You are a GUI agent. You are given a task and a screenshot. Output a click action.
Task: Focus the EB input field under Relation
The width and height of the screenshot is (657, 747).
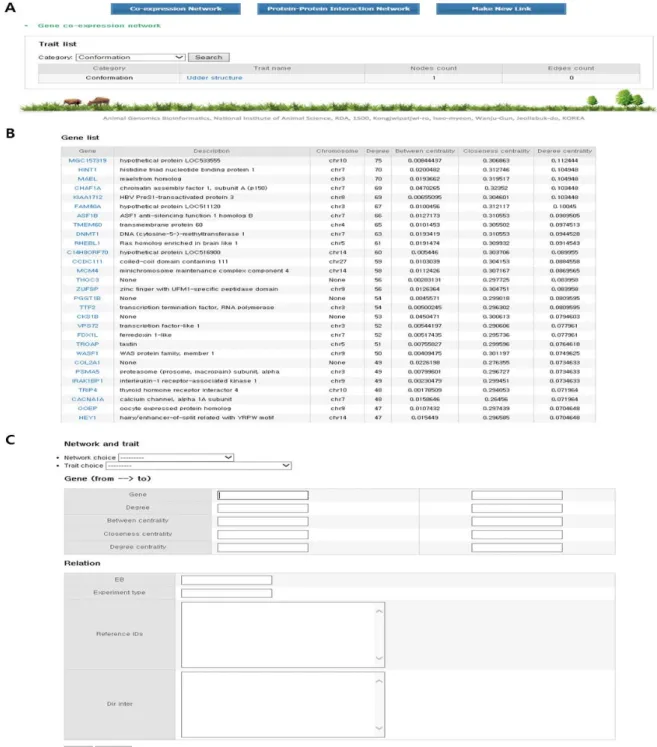point(226,580)
